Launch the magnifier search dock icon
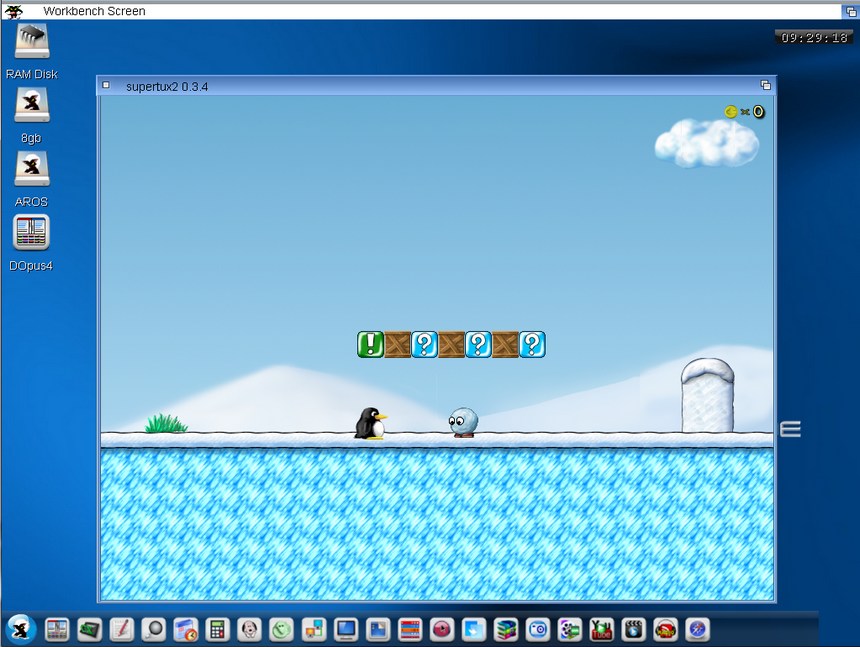 click(153, 629)
